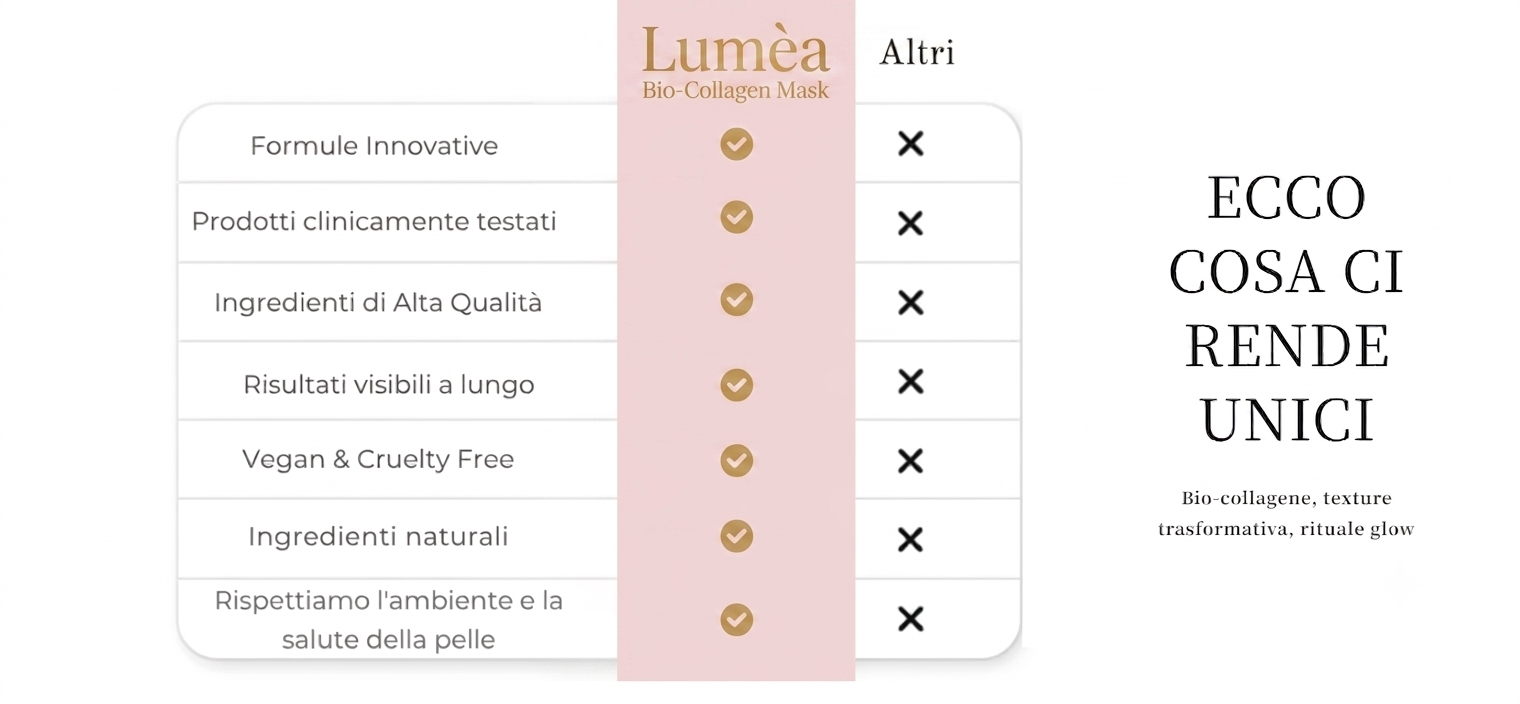Click the gold checkmark for Prodotti clinicamente testati
The image size is (1520, 704).
[x=737, y=217]
